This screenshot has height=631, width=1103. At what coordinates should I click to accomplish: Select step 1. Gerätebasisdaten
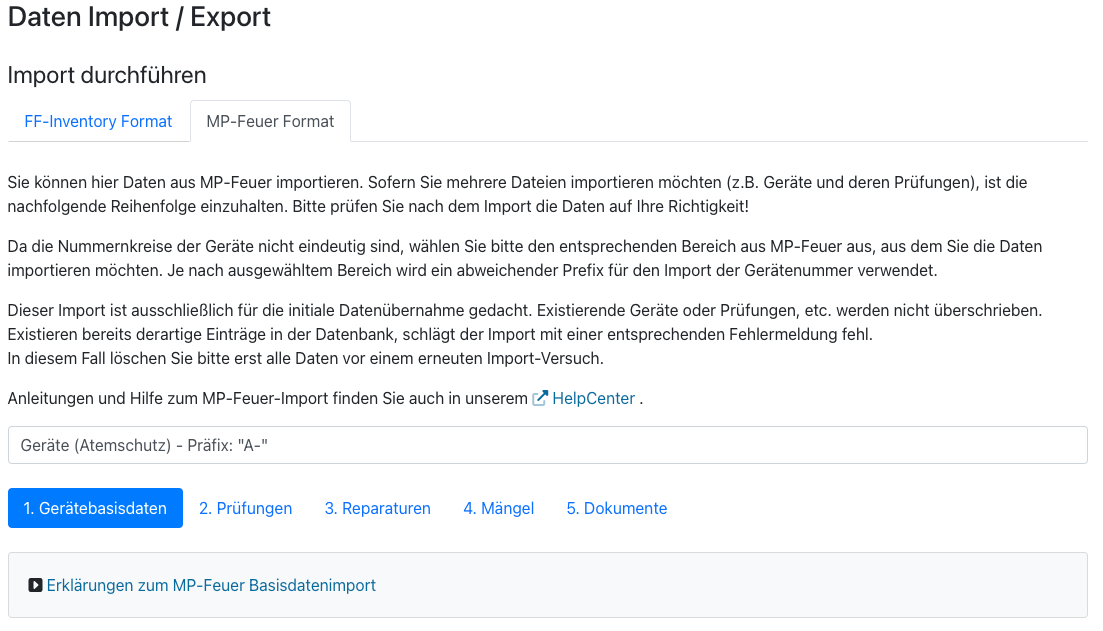click(95, 508)
